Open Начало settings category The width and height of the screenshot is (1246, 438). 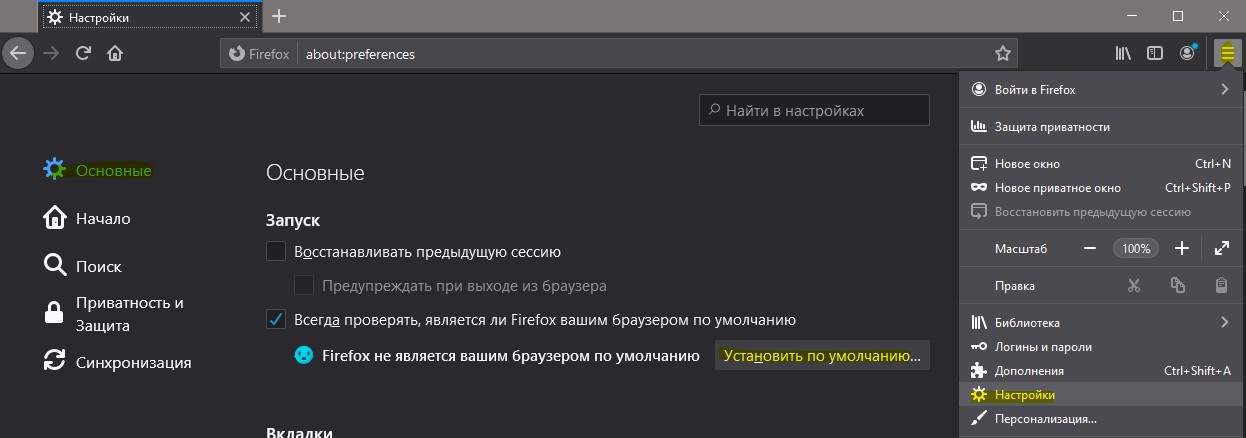[87, 218]
